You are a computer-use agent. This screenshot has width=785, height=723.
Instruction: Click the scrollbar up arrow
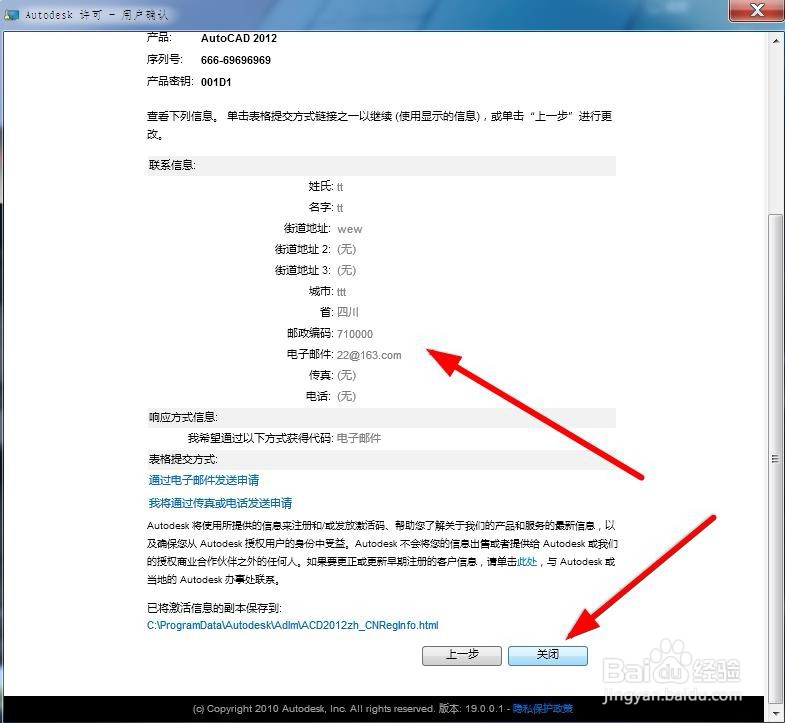click(x=775, y=41)
